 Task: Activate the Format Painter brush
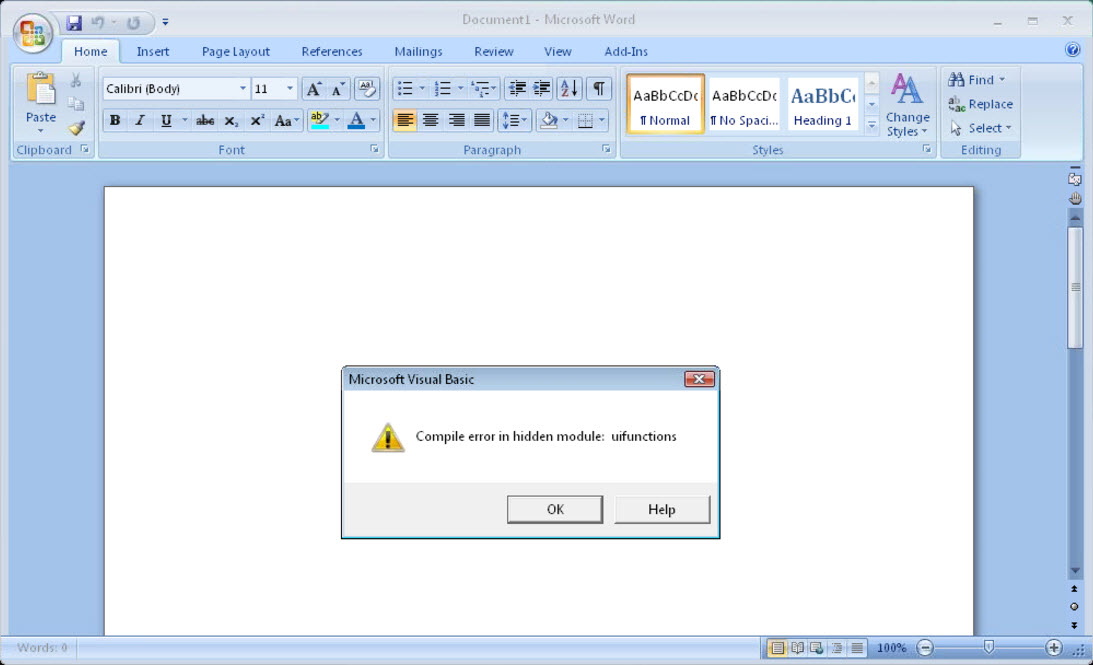point(76,128)
